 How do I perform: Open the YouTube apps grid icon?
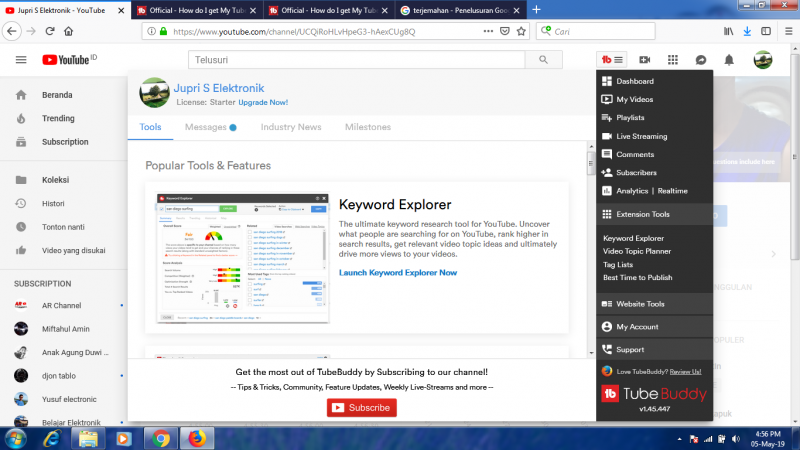672,60
